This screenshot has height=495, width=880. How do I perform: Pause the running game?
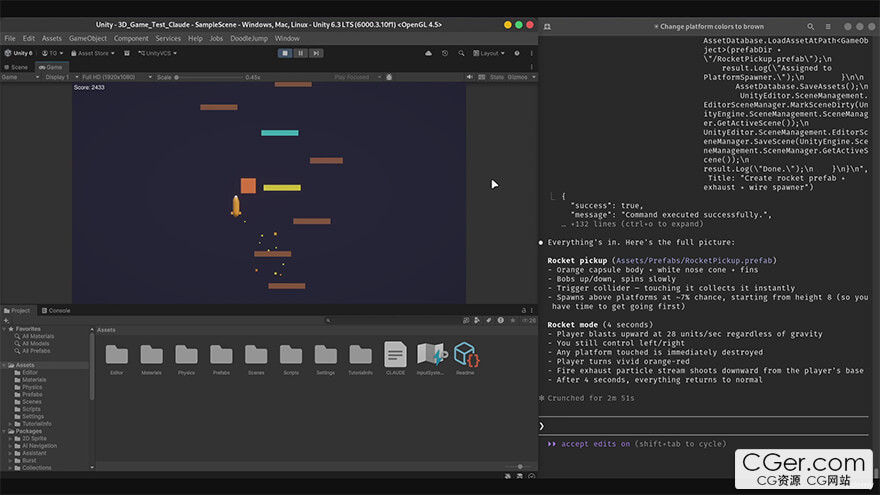(x=301, y=53)
